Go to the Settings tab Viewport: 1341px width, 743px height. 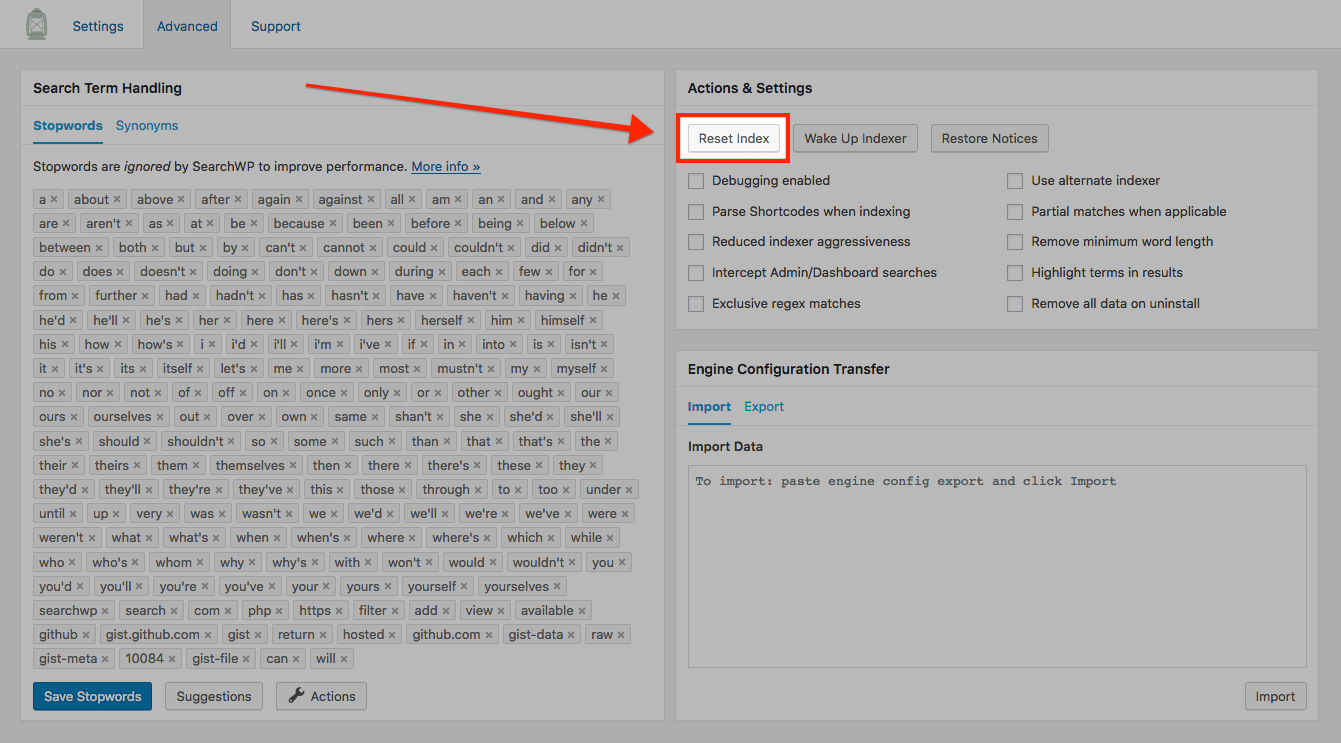click(97, 26)
